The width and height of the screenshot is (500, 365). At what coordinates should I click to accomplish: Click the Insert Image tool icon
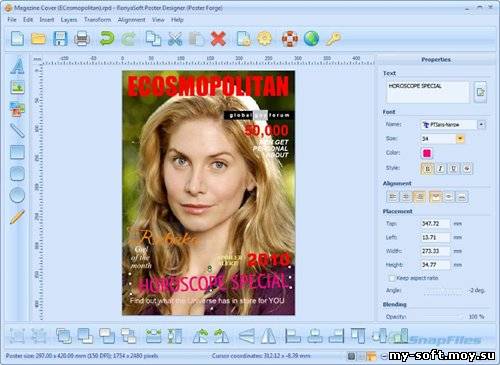[x=17, y=87]
